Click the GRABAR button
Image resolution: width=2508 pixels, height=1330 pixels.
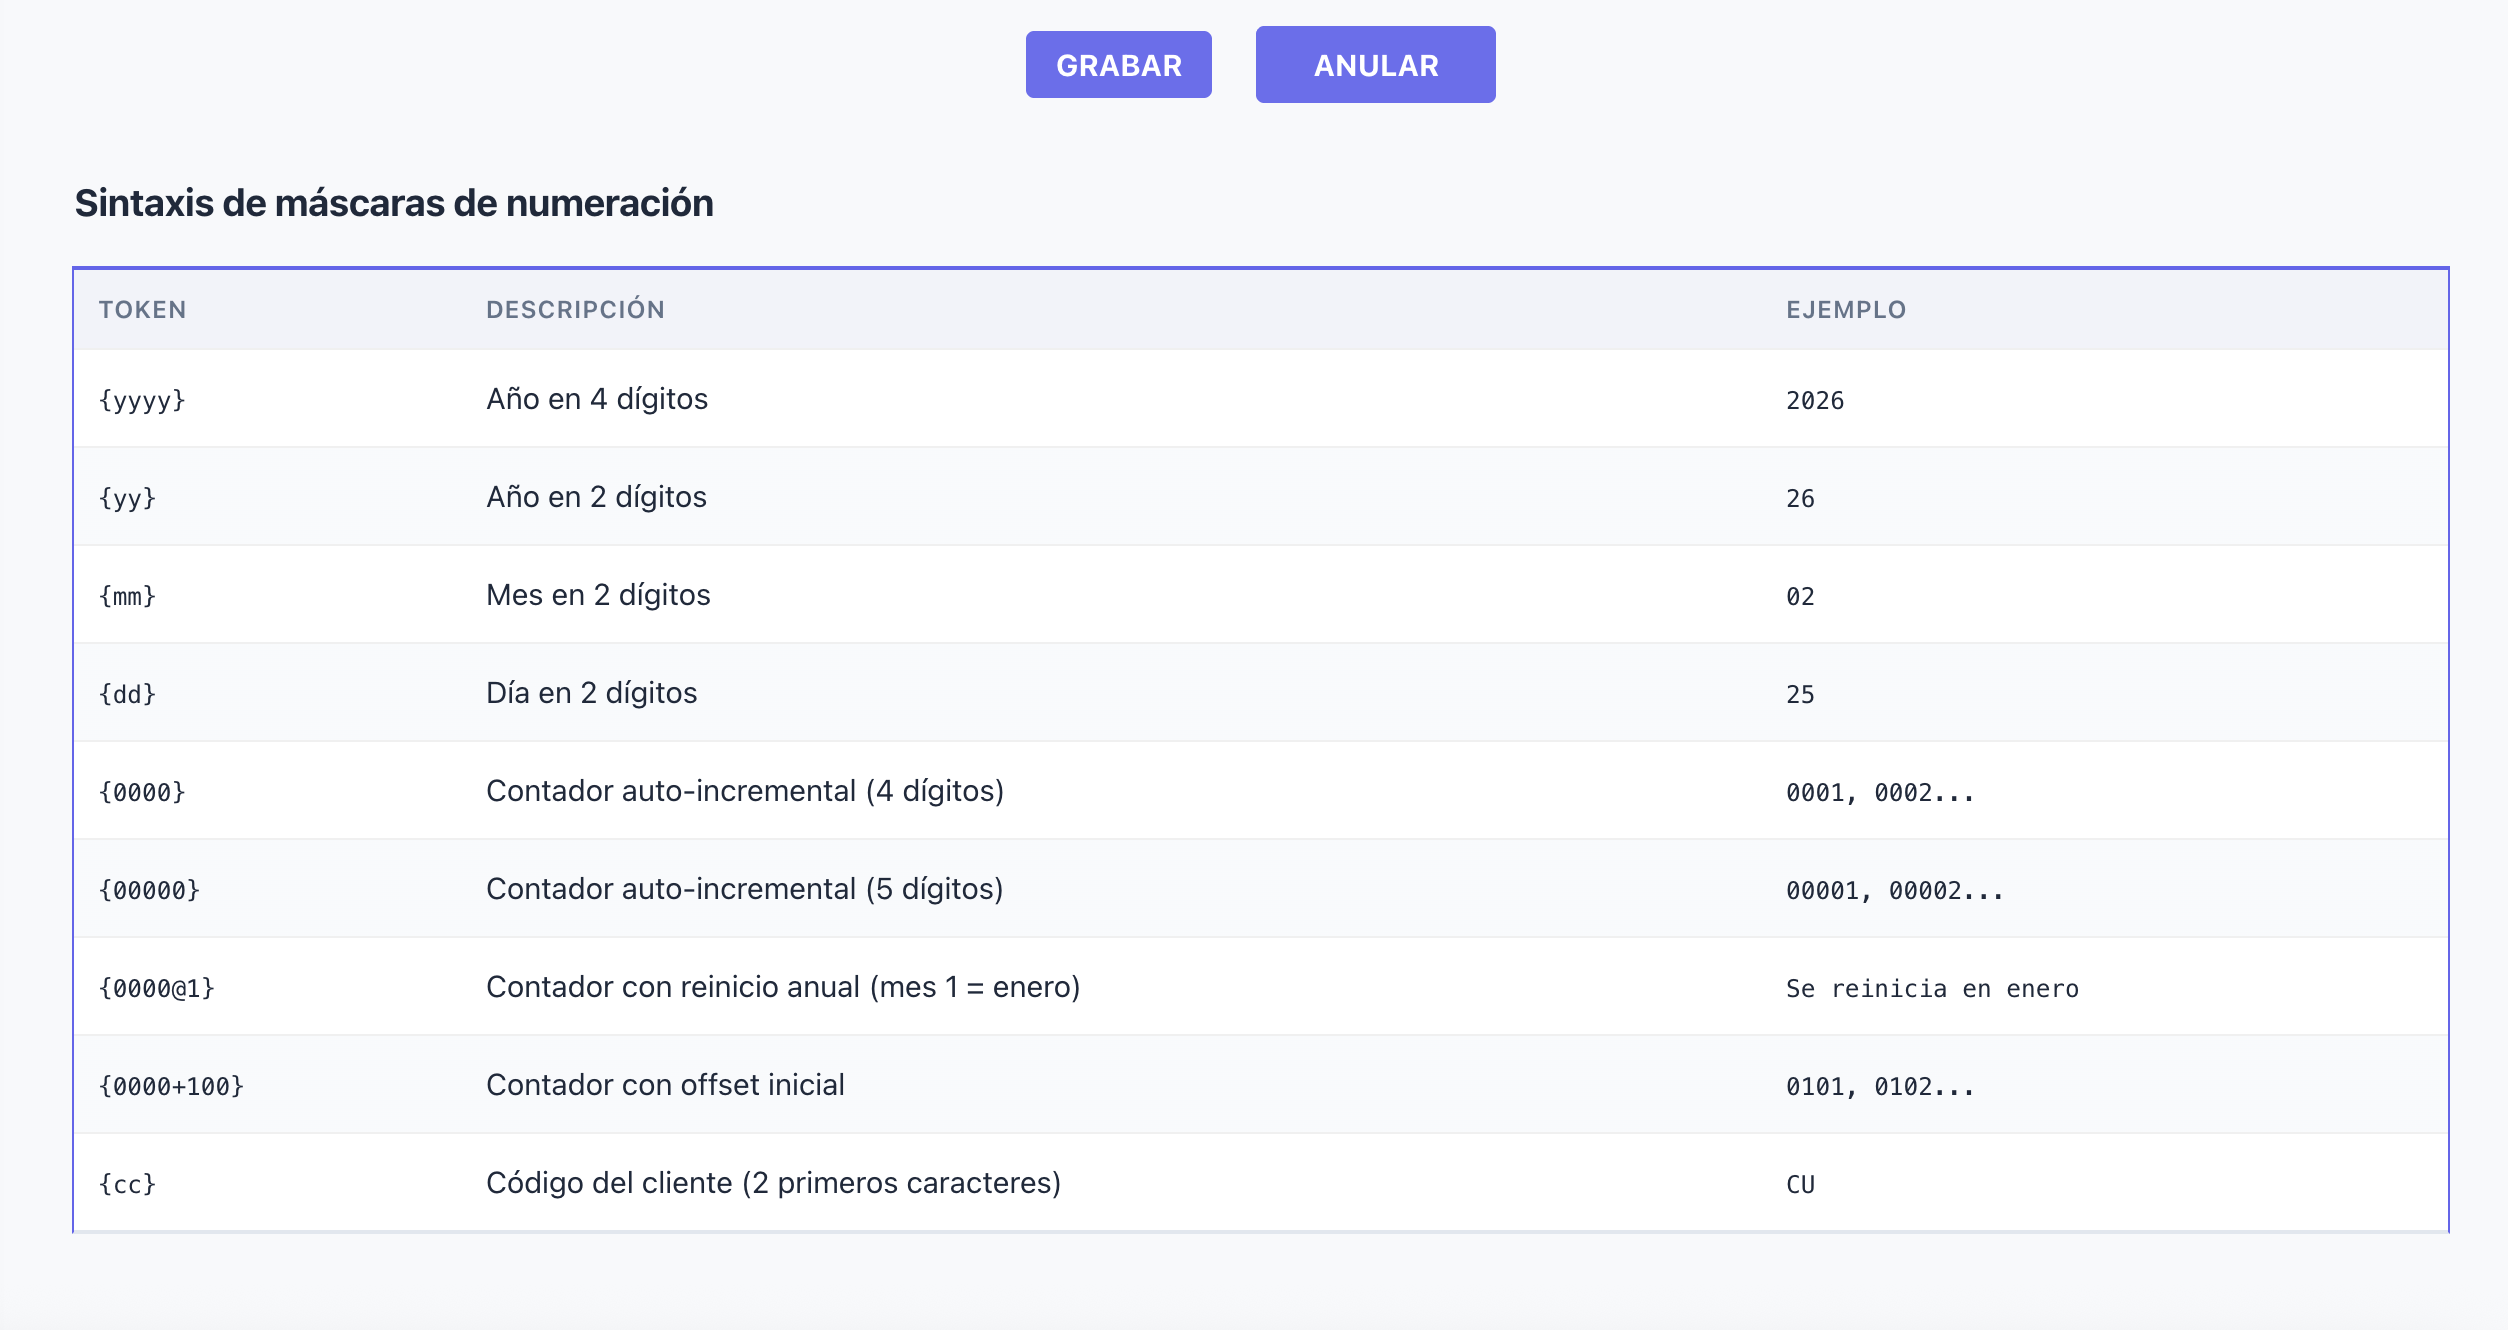[1118, 65]
